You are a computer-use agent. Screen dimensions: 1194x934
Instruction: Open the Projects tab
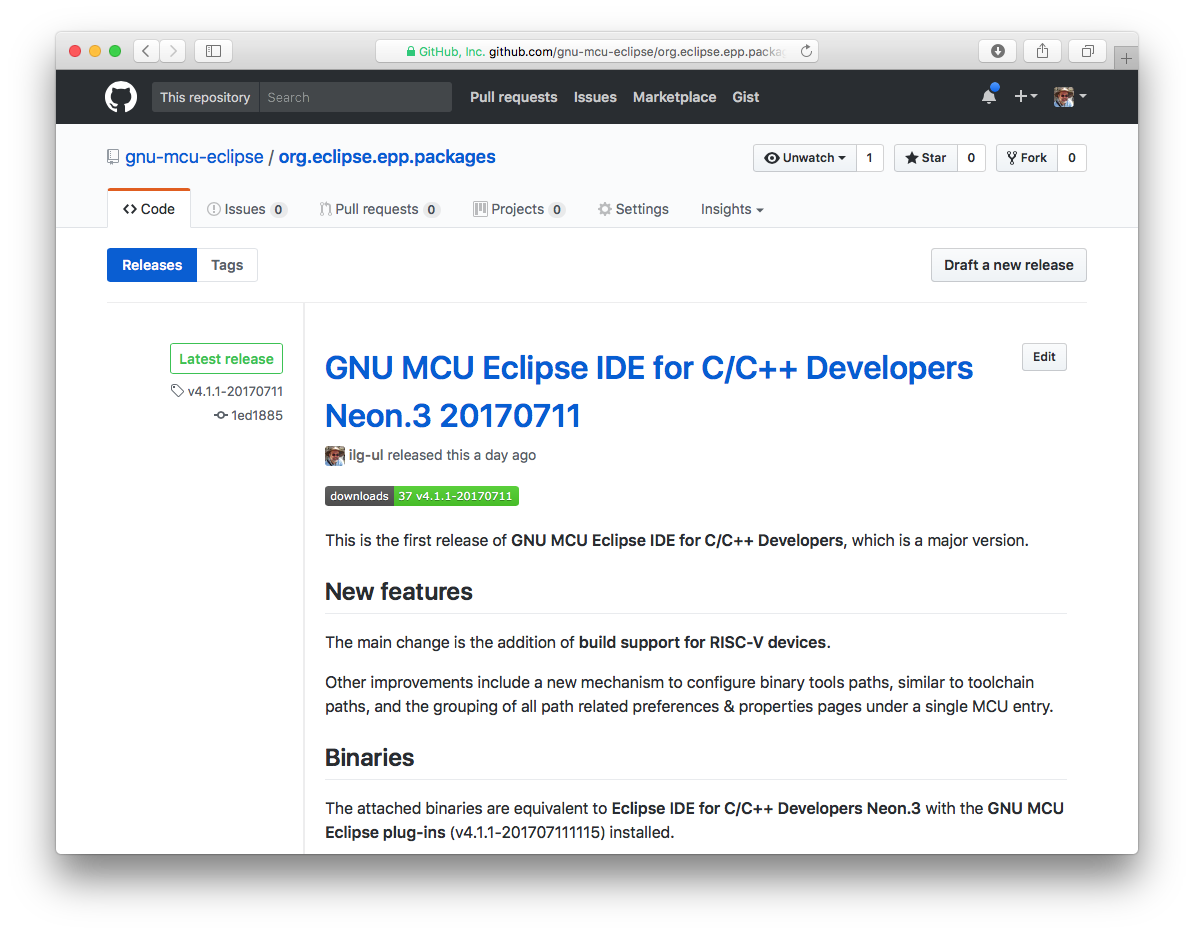[519, 209]
